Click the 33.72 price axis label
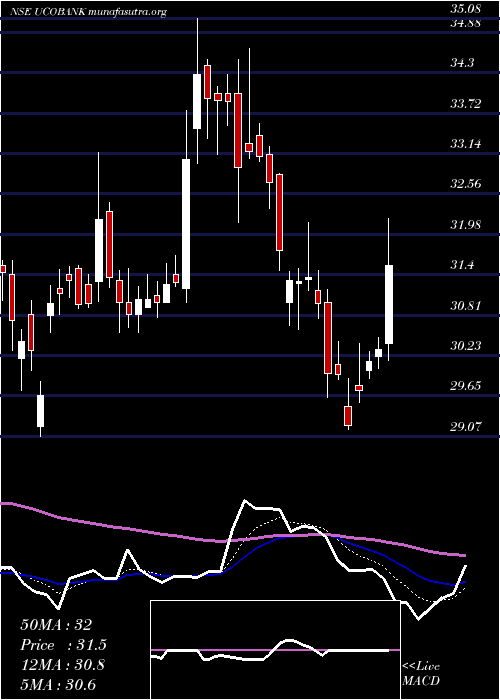Image resolution: width=500 pixels, height=700 pixels. click(466, 104)
